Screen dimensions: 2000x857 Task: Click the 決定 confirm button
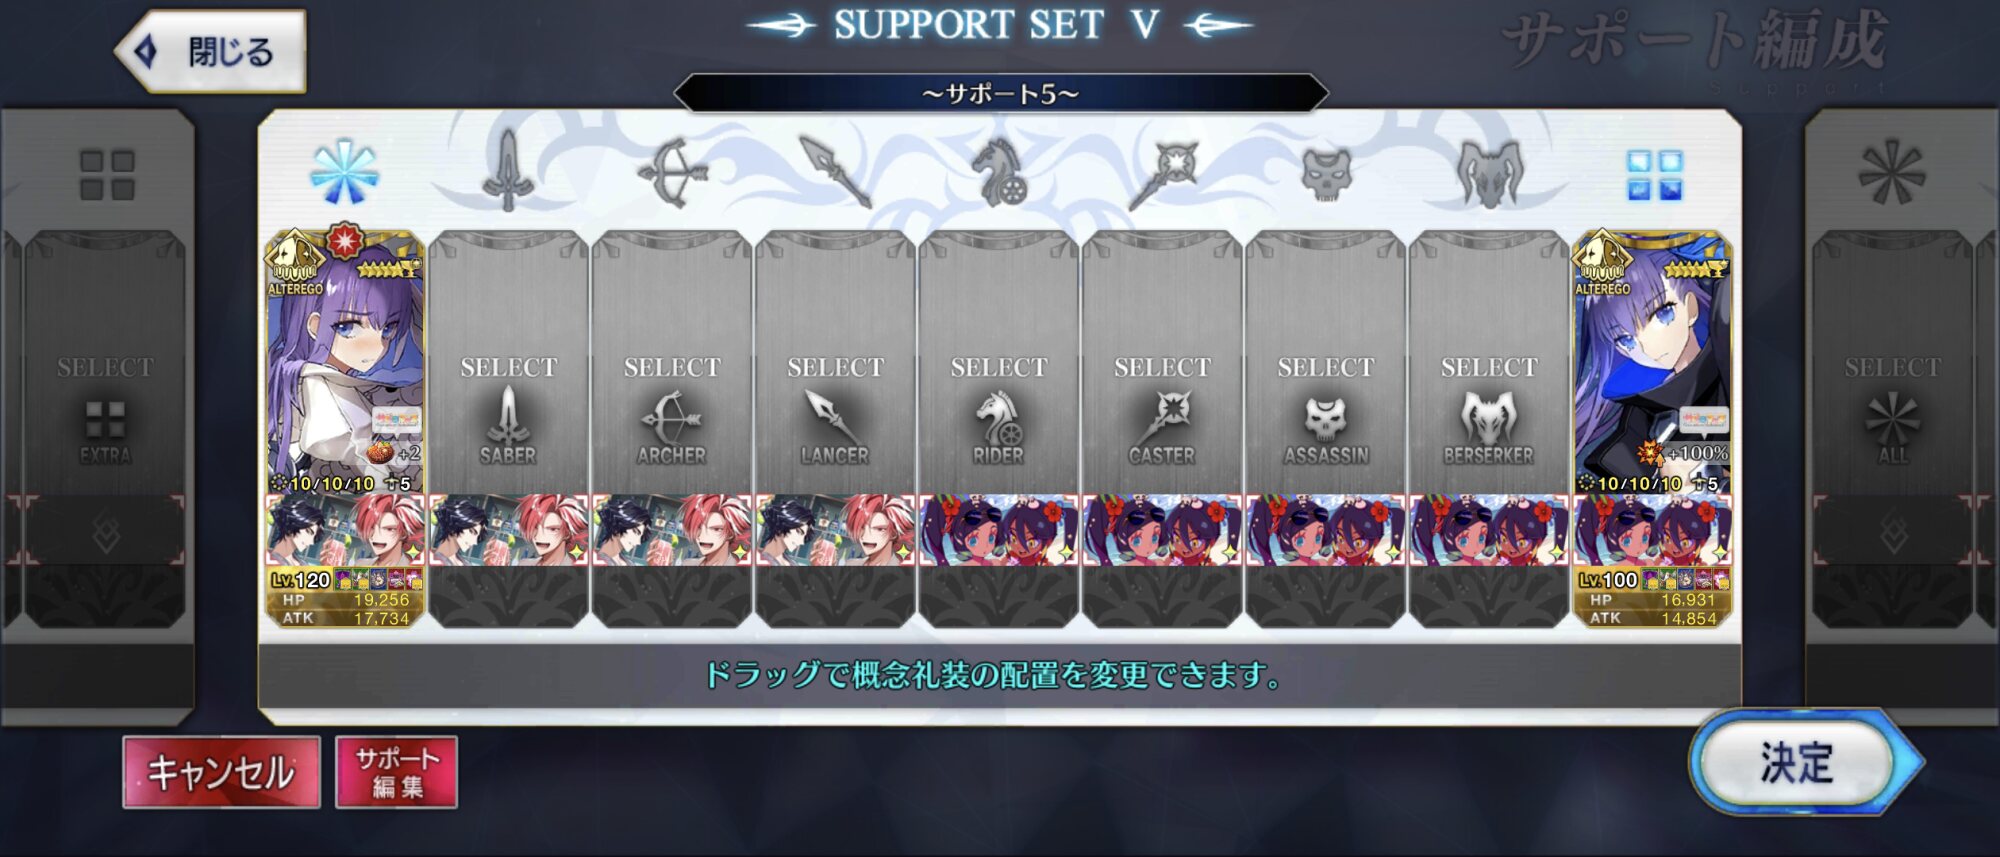click(1798, 763)
